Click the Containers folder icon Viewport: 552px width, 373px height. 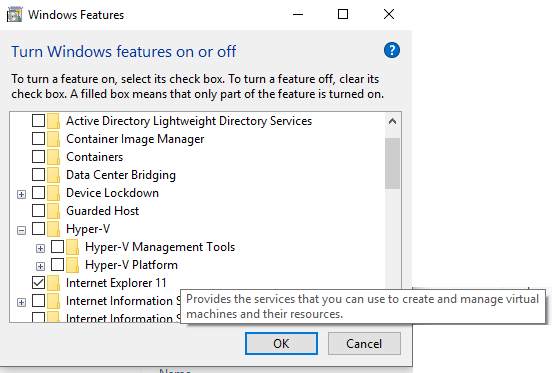coord(54,157)
